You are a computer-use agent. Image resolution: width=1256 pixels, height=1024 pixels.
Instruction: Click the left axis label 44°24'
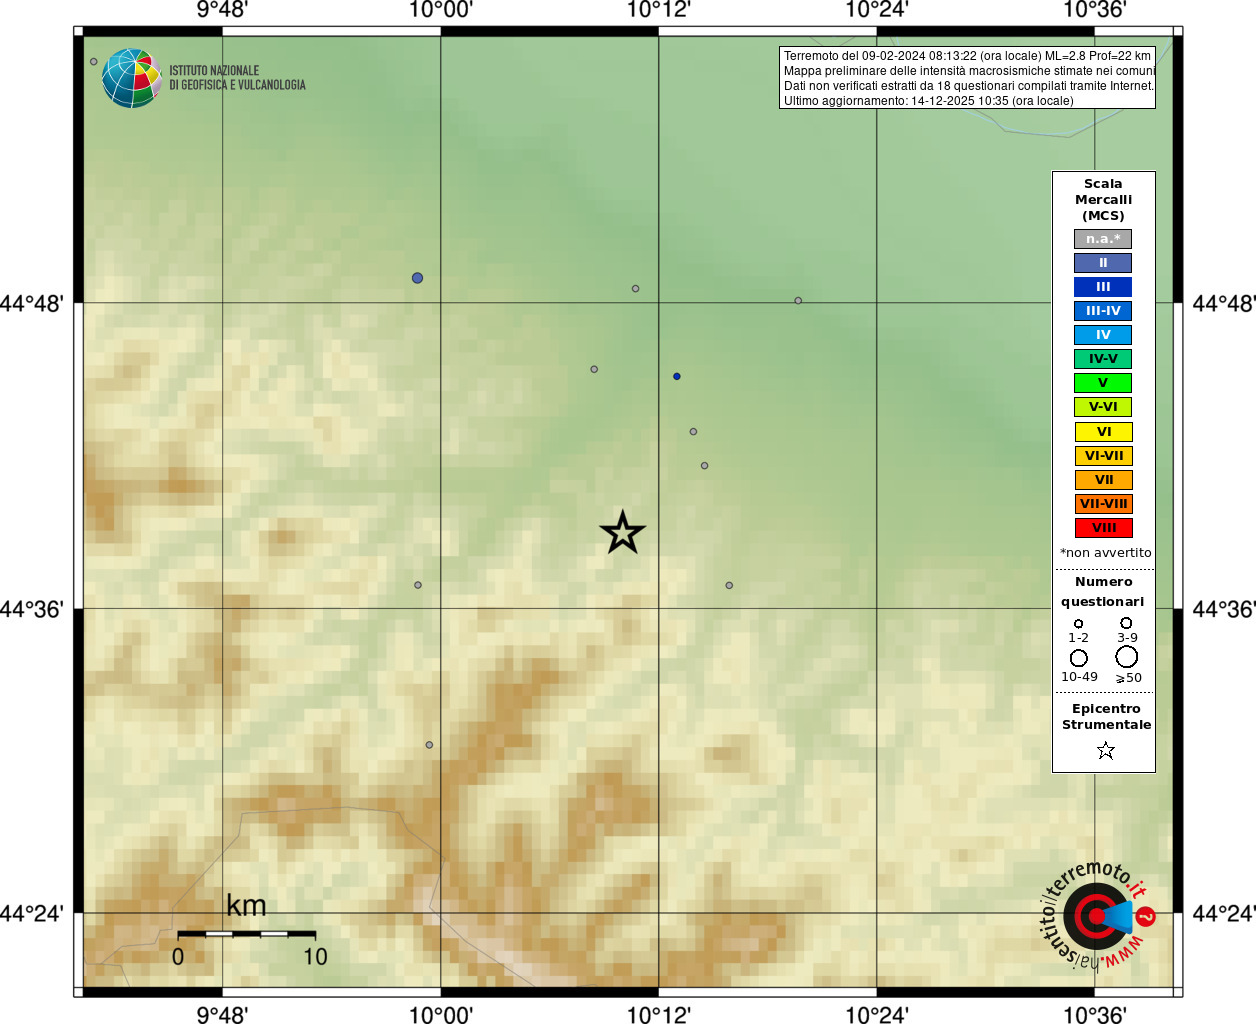pyautogui.click(x=32, y=913)
